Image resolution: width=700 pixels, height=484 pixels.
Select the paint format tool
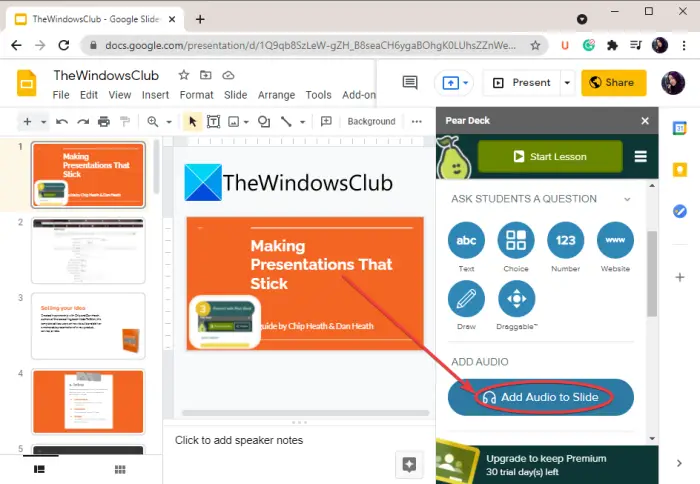pos(125,121)
